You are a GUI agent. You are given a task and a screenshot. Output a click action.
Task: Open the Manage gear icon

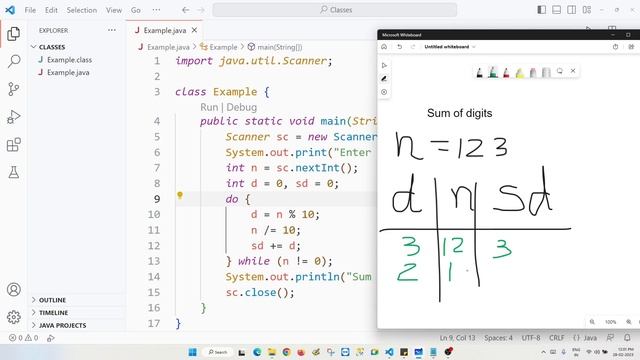(x=13, y=317)
